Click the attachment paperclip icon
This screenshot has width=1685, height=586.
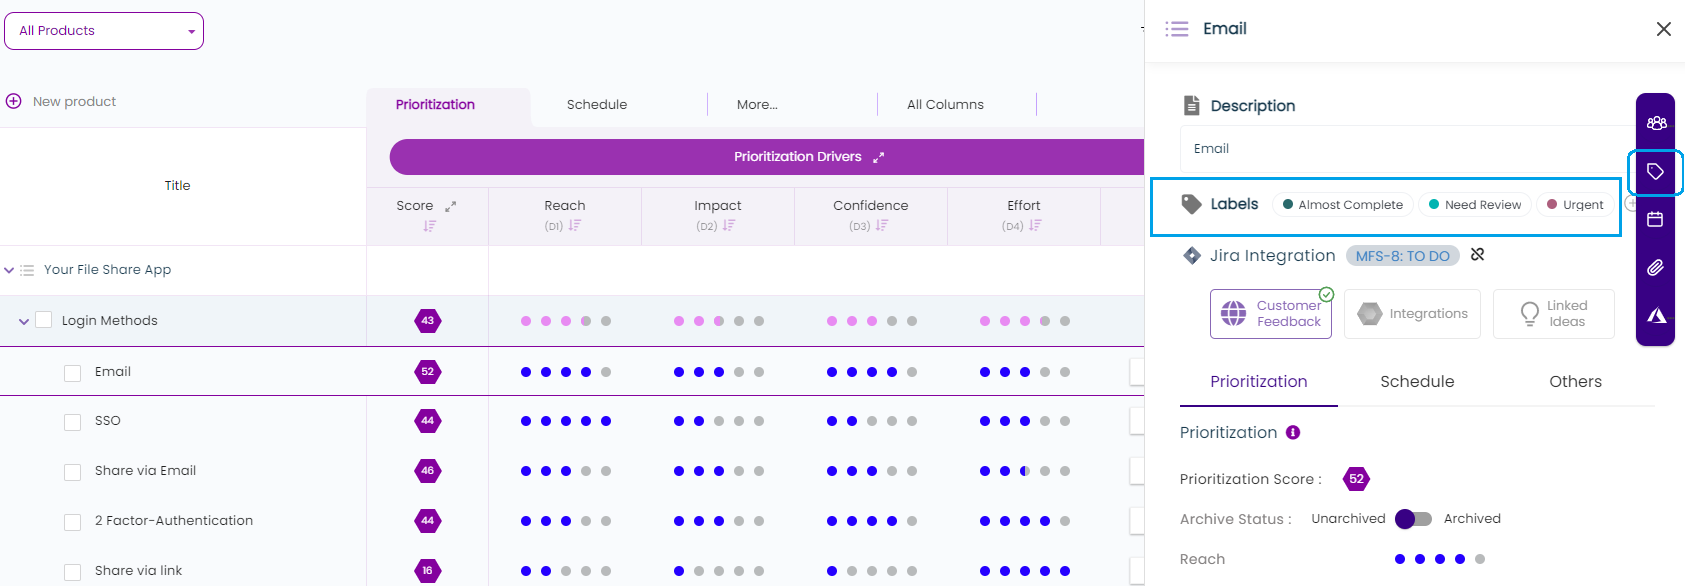tap(1656, 267)
